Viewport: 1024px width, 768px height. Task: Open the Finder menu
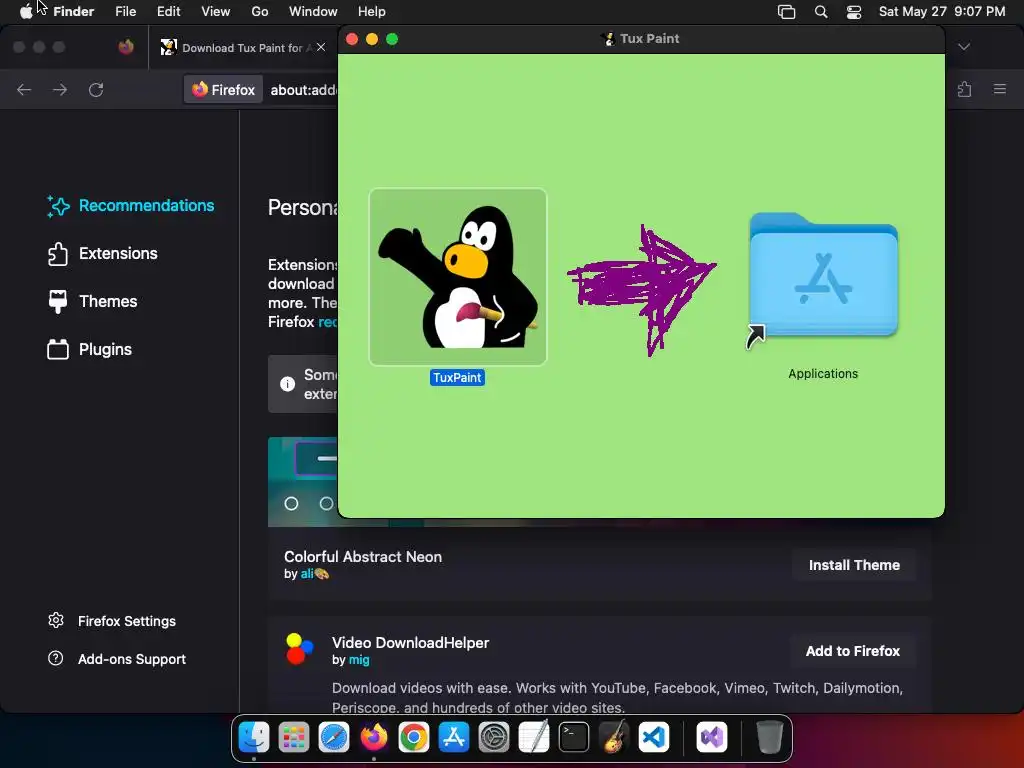coord(74,12)
